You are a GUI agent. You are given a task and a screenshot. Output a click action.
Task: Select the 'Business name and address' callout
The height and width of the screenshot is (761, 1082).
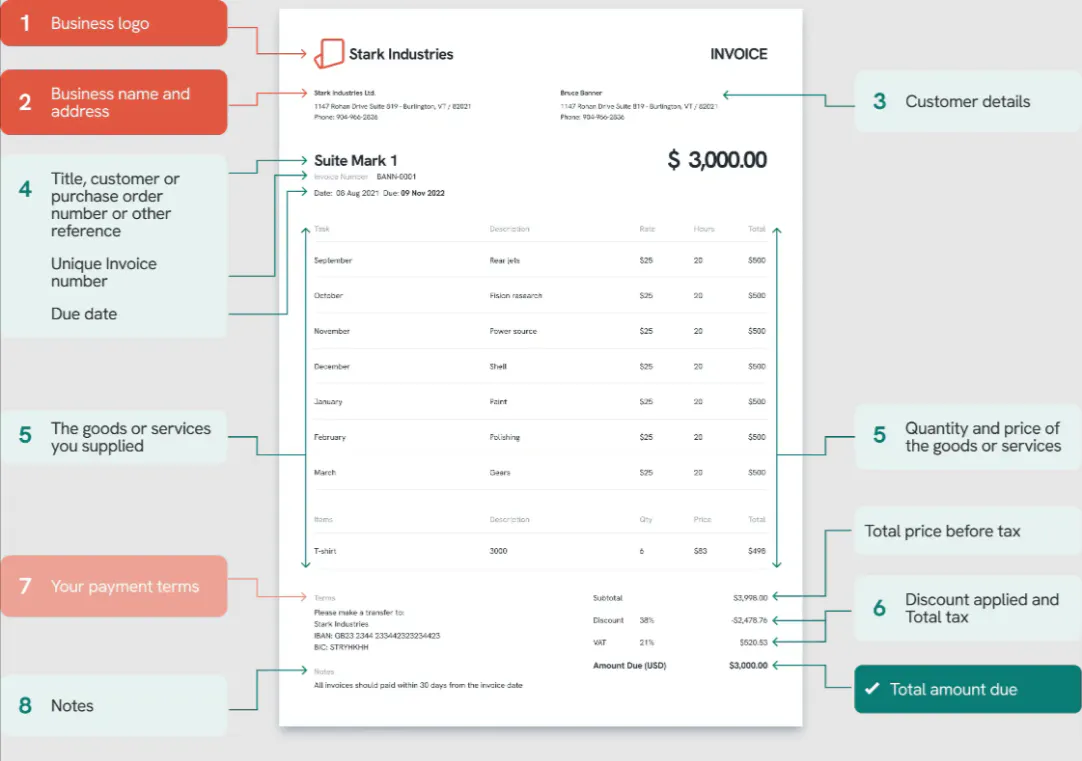pyautogui.click(x=114, y=102)
